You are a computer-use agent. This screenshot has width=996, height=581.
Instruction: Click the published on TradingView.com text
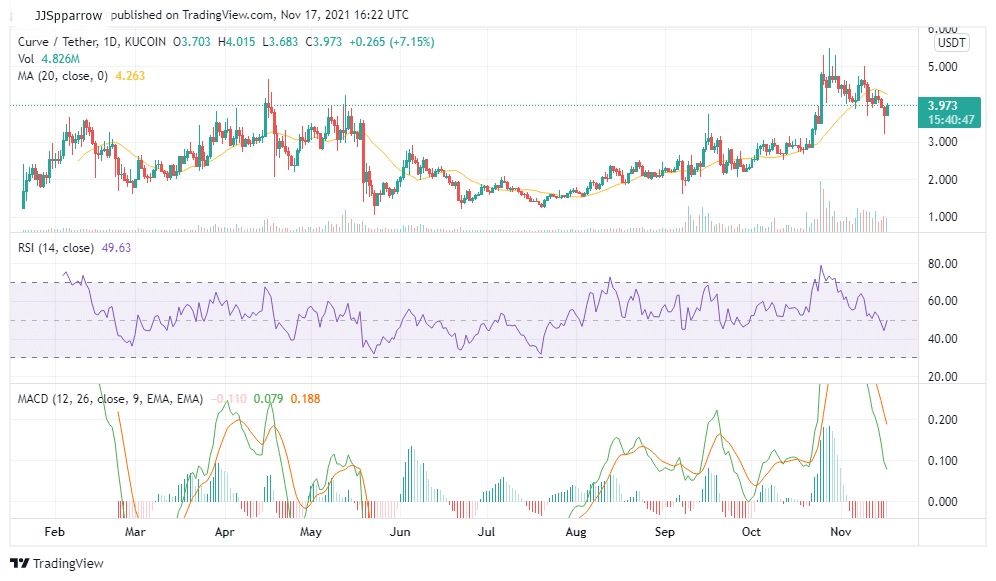[192, 15]
